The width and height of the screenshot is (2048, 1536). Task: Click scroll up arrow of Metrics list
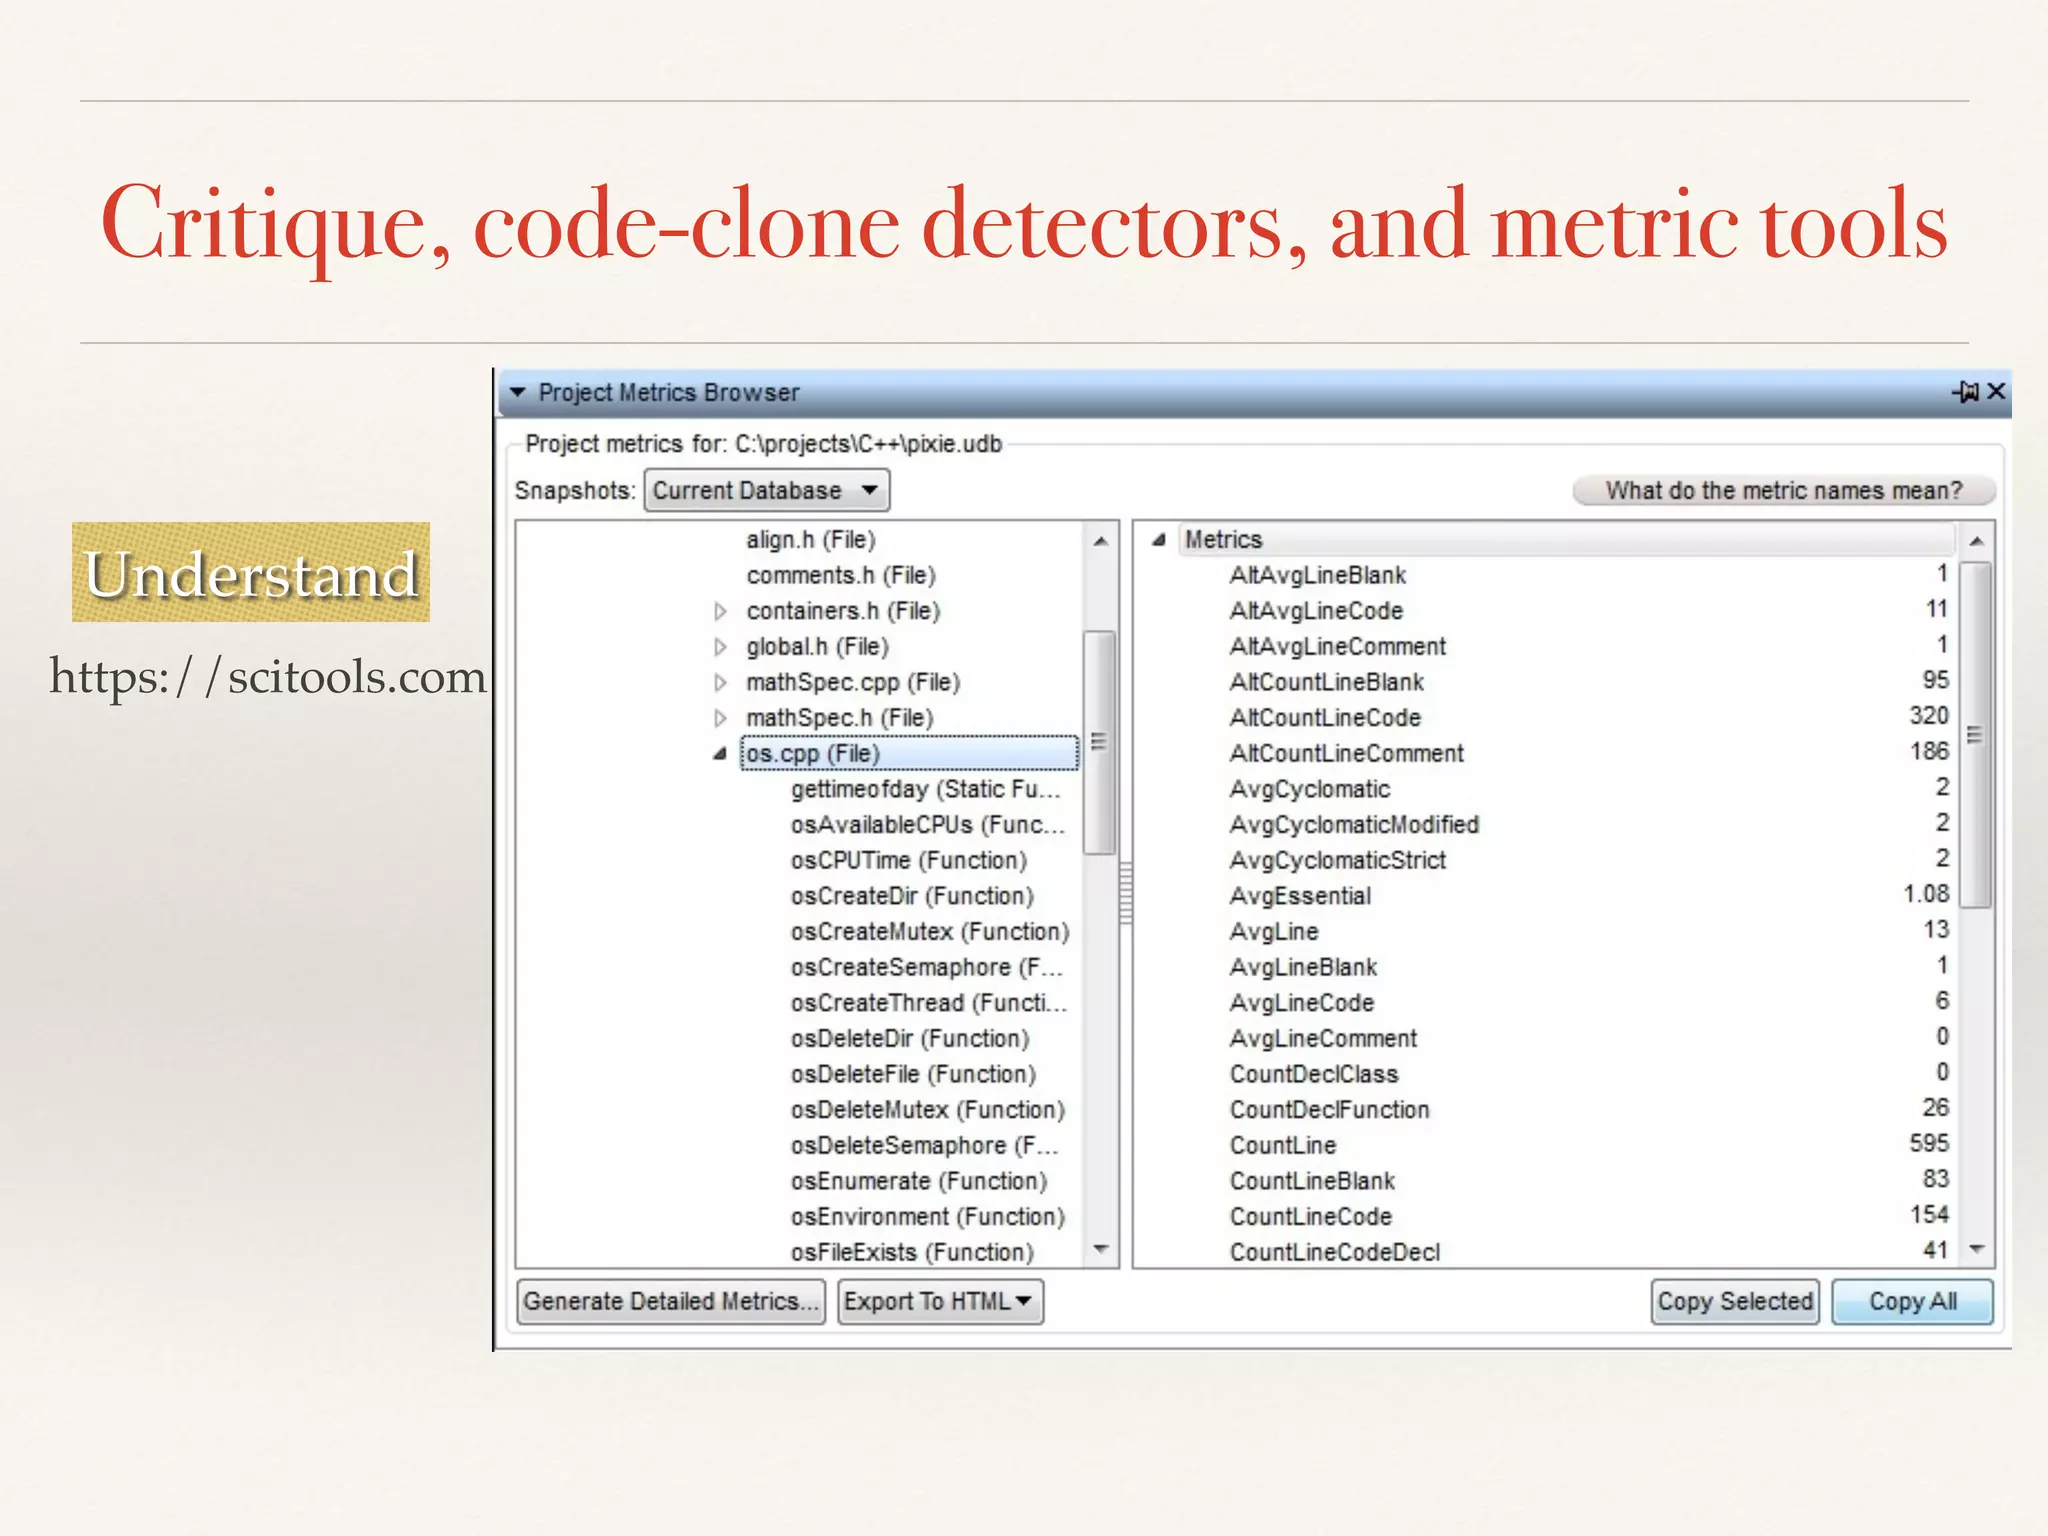click(x=1976, y=541)
